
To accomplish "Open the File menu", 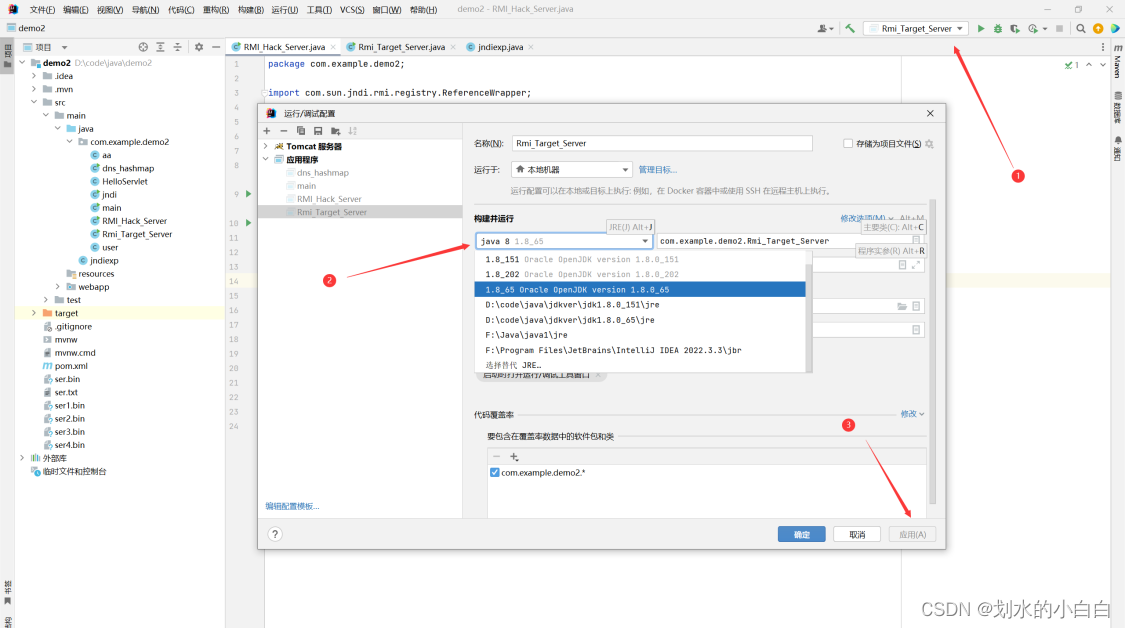I will 42,9.
